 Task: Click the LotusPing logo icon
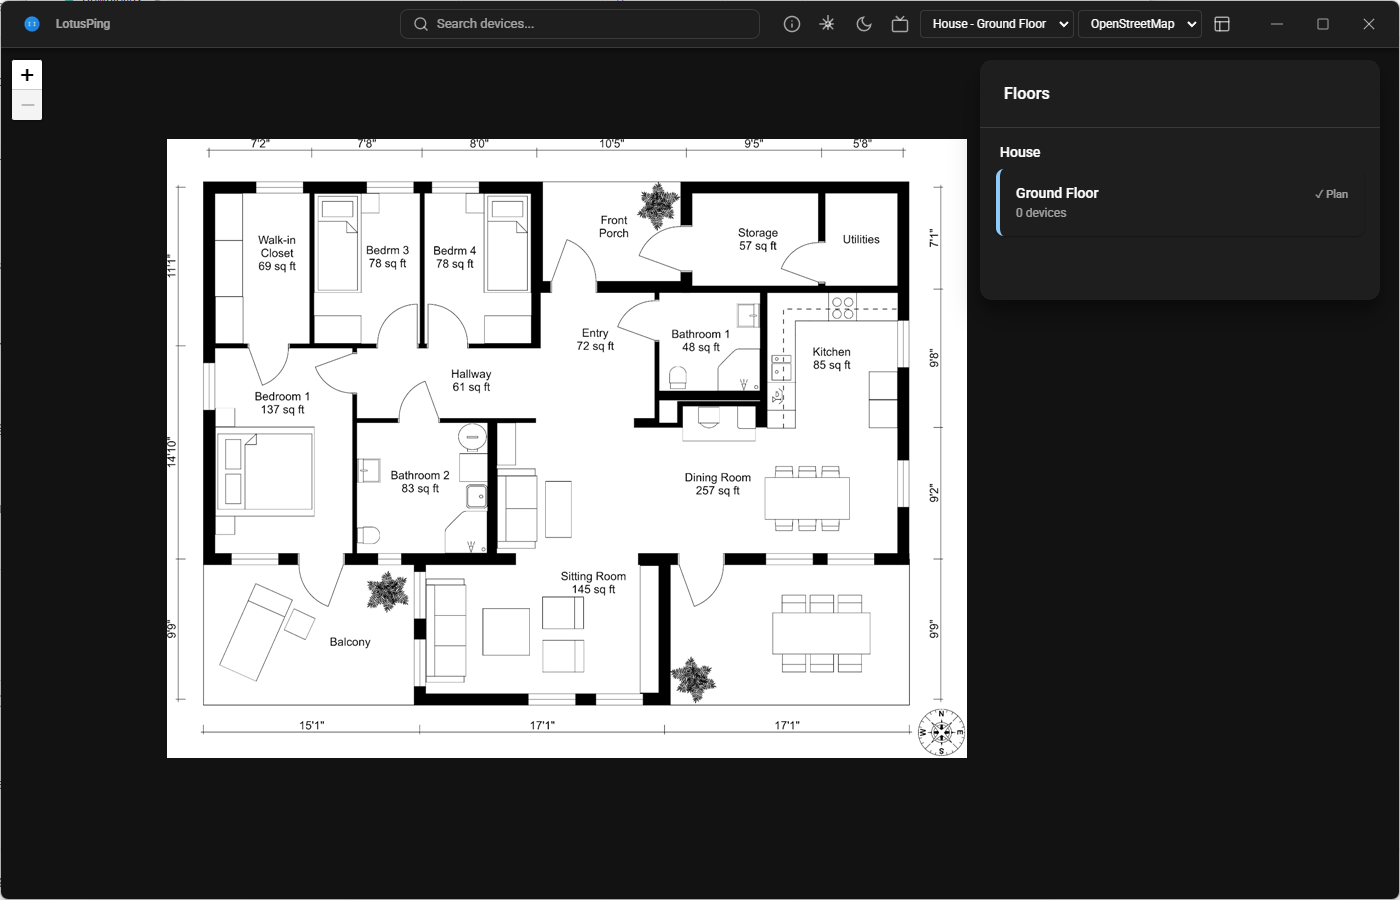pos(31,23)
